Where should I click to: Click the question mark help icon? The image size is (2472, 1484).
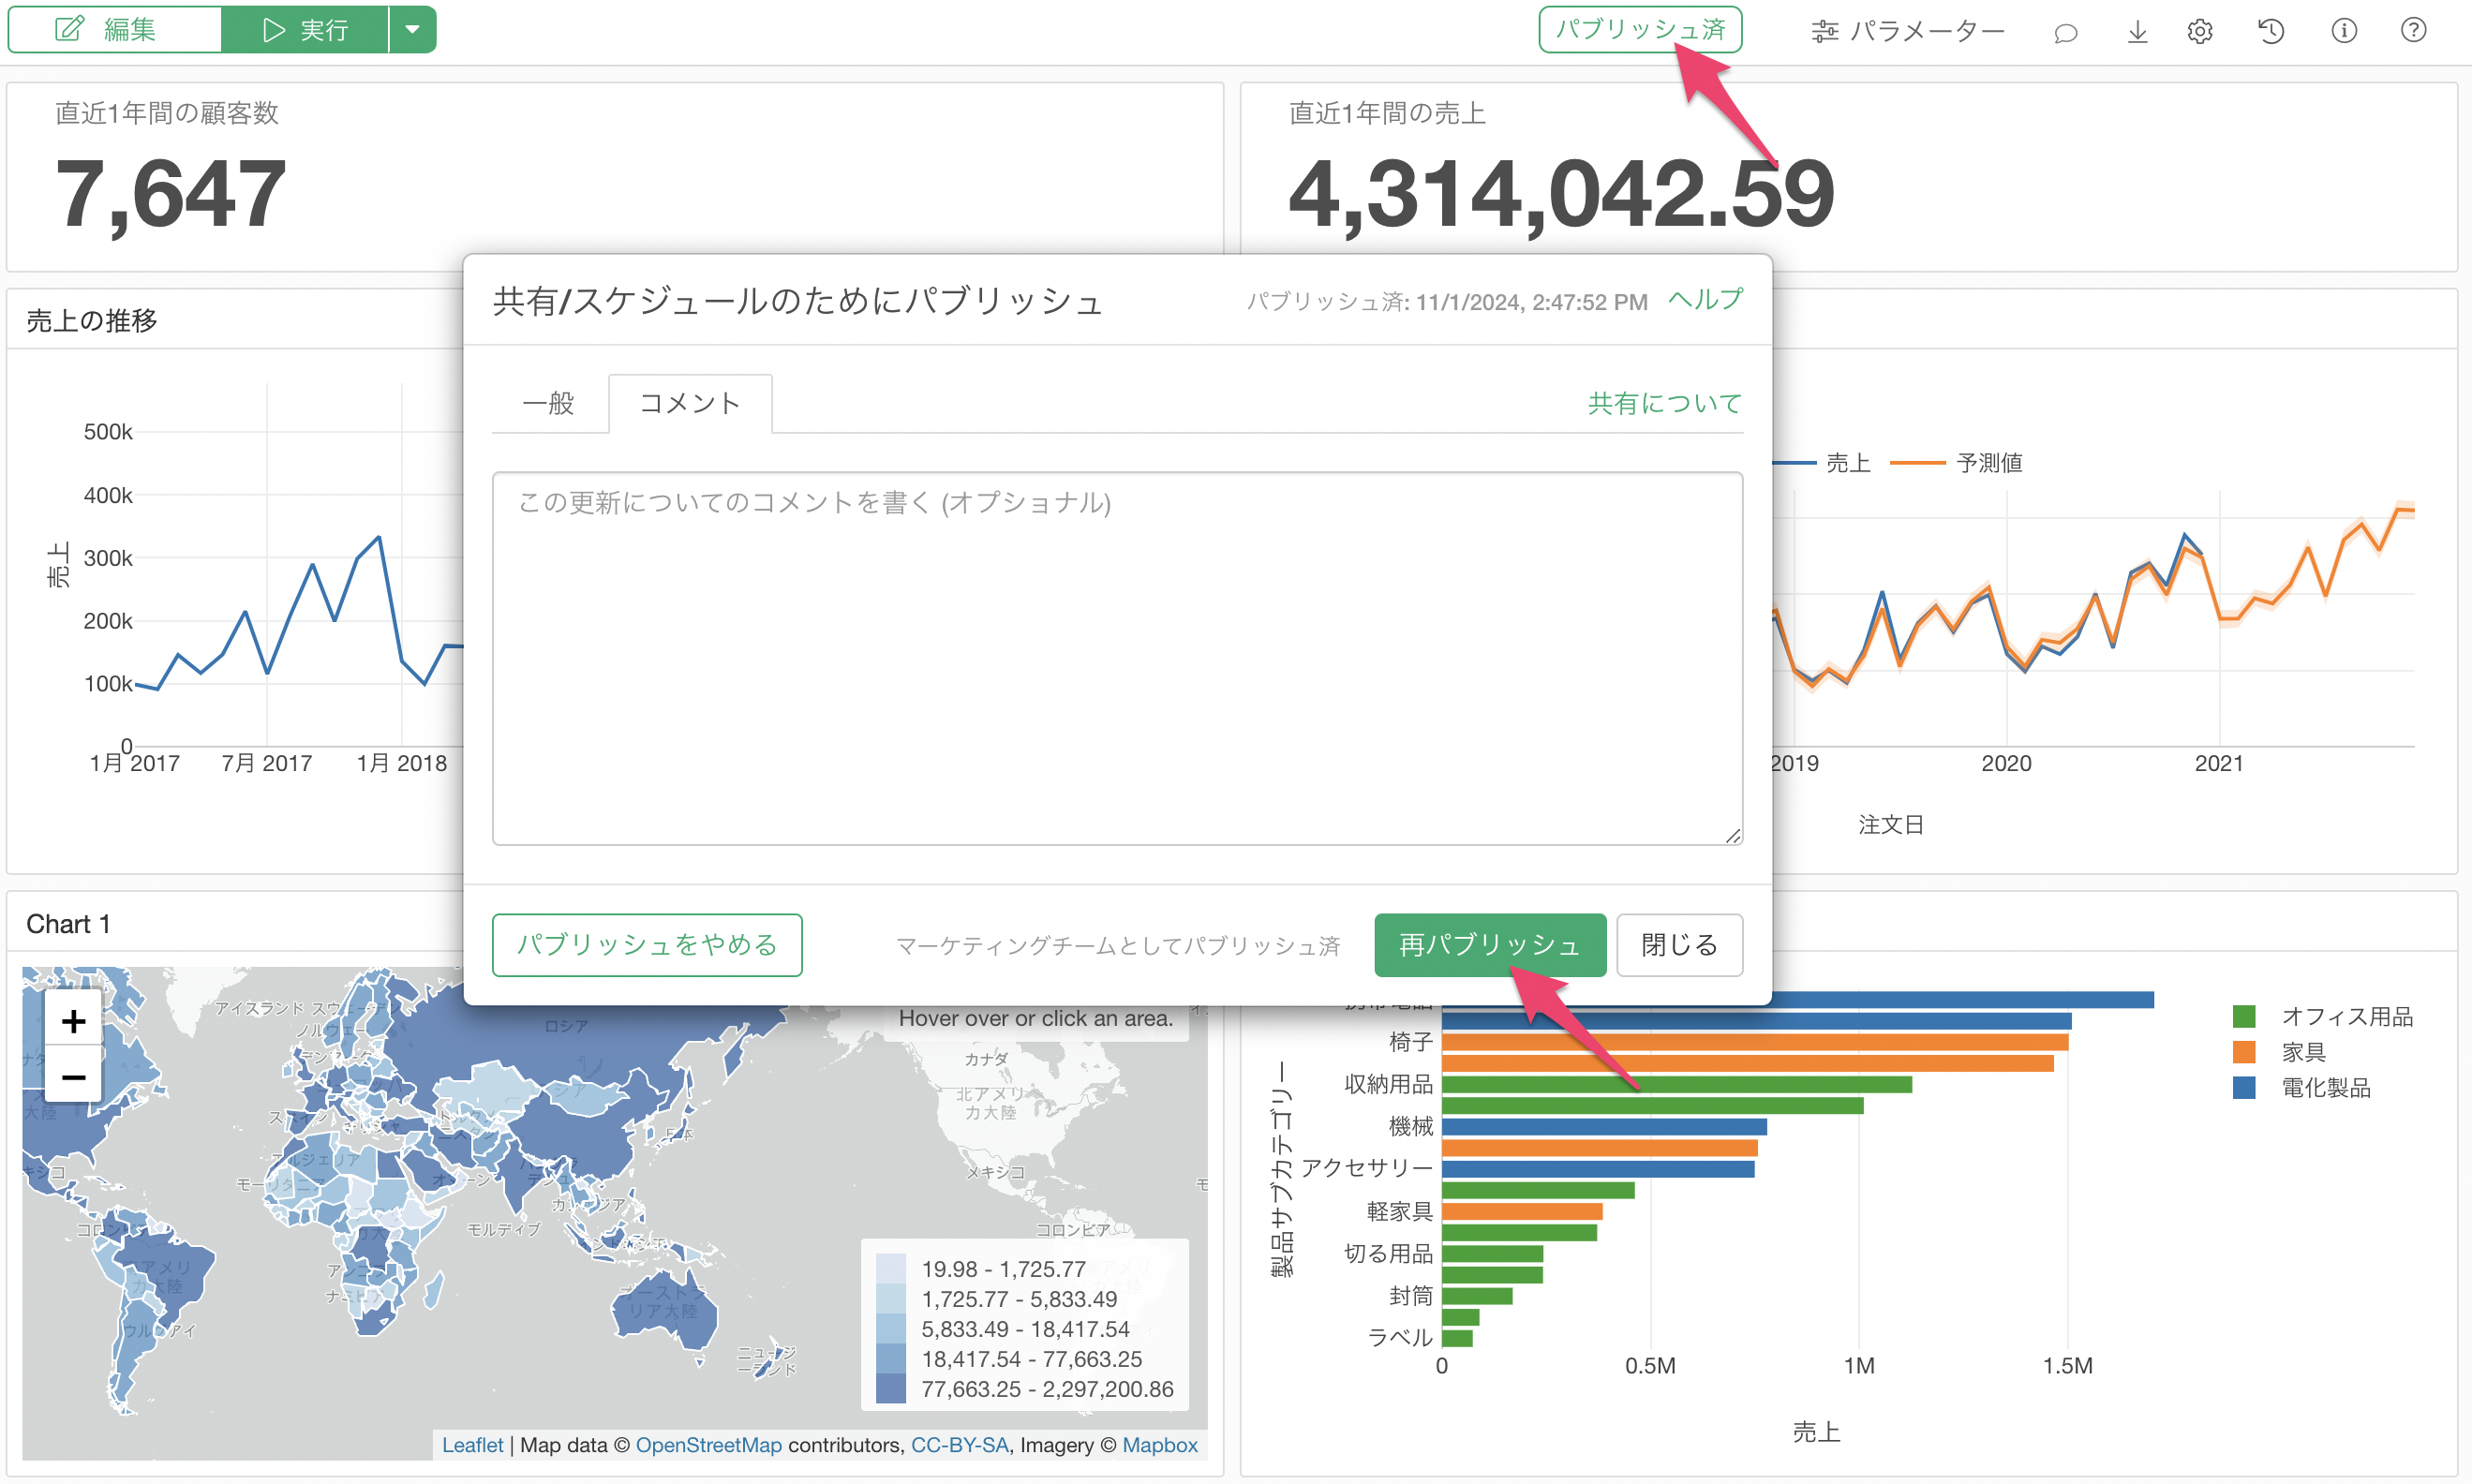(x=2413, y=31)
